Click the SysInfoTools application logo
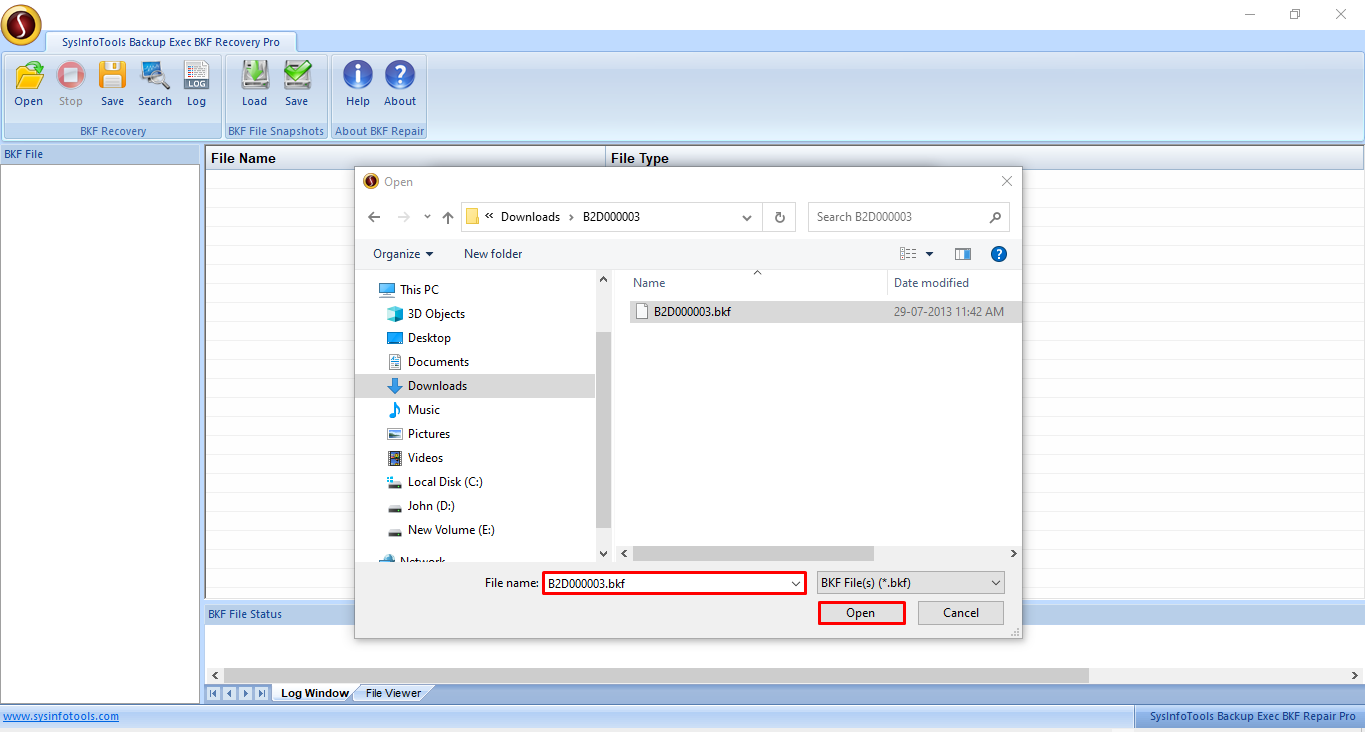This screenshot has height=732, width=1365. point(21,25)
